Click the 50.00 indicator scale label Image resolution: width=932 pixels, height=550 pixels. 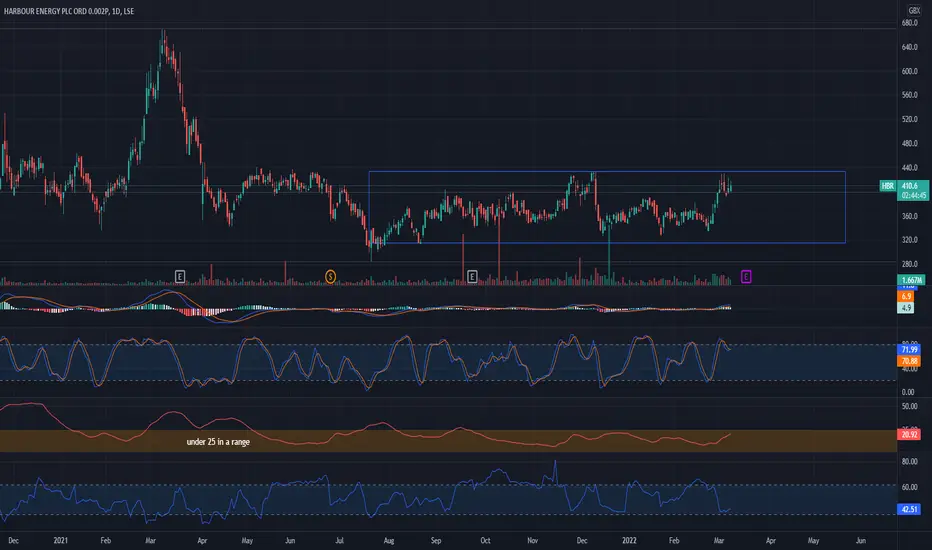tap(909, 407)
